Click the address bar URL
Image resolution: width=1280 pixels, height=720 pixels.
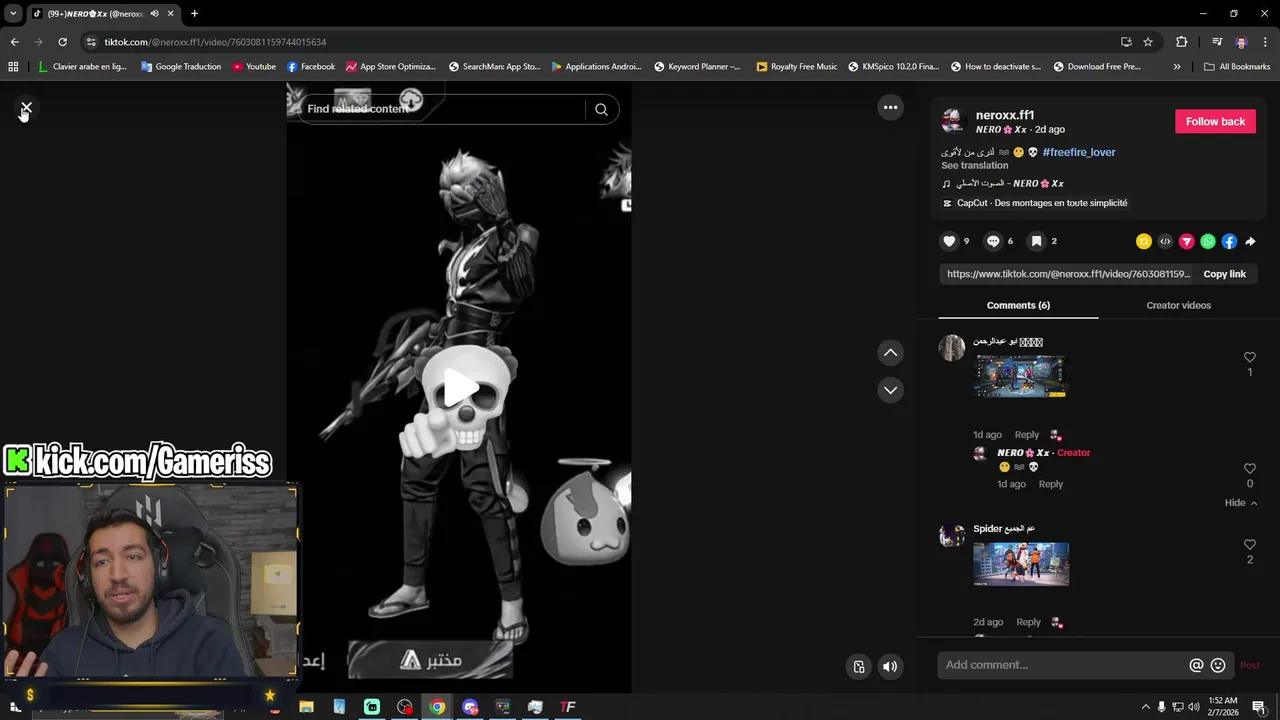(215, 42)
